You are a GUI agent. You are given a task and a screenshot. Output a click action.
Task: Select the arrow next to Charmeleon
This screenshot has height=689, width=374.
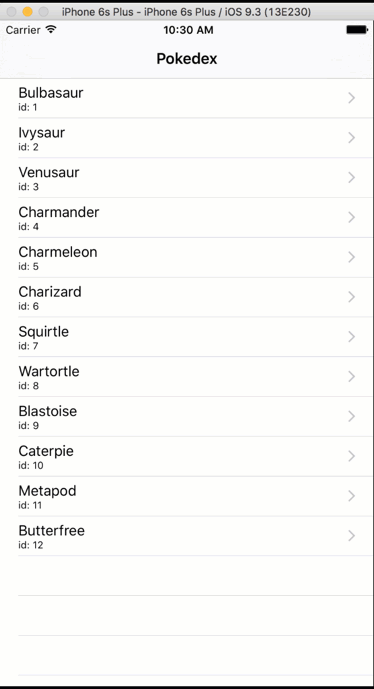352,257
